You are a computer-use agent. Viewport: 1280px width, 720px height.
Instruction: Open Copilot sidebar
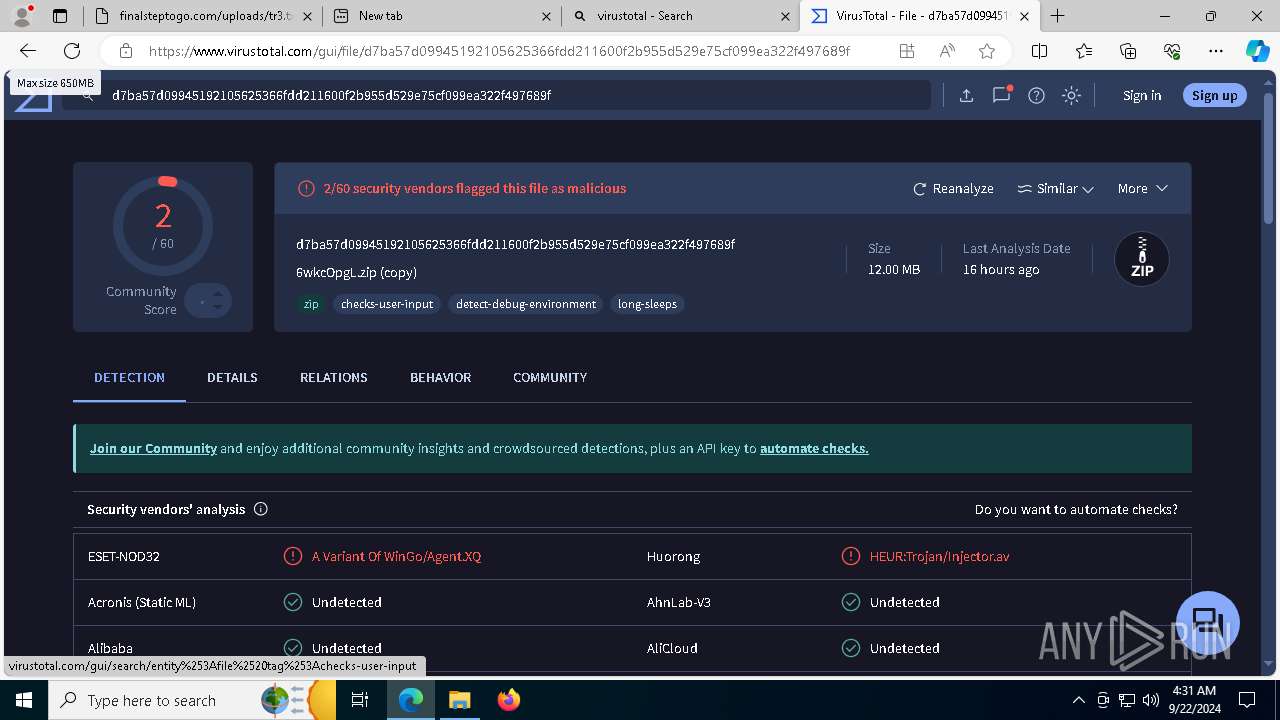pos(1257,51)
